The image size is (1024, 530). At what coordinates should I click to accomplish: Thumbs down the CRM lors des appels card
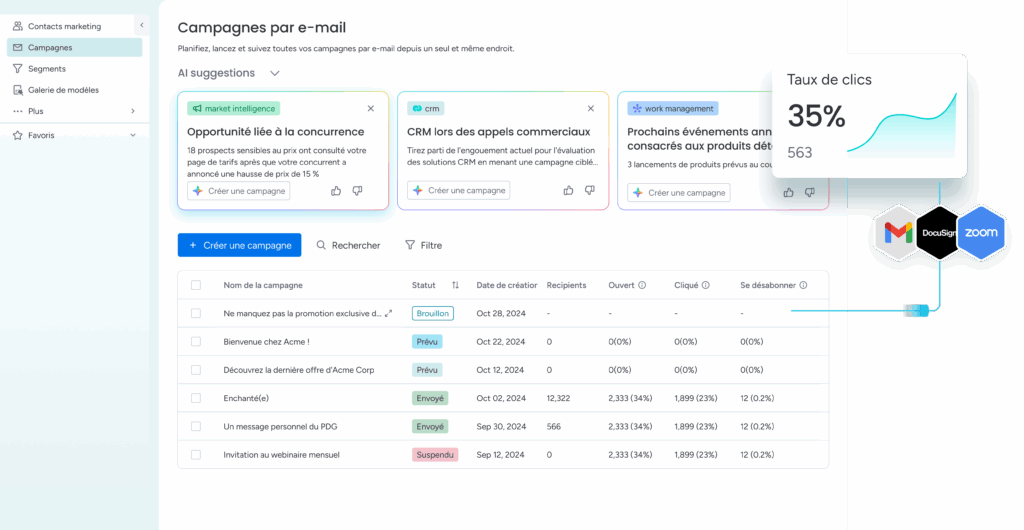pyautogui.click(x=590, y=191)
